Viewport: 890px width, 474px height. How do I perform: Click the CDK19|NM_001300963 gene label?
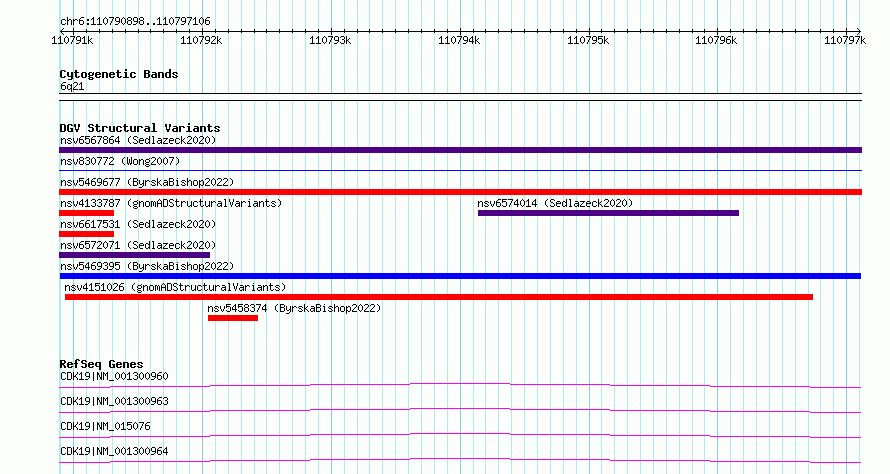114,401
